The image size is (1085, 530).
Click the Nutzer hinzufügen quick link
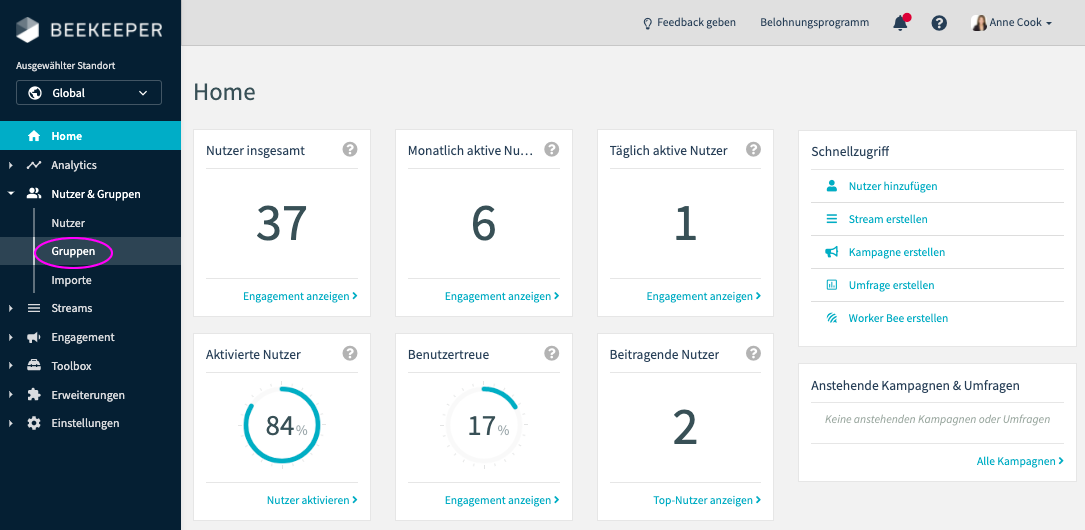pos(893,186)
